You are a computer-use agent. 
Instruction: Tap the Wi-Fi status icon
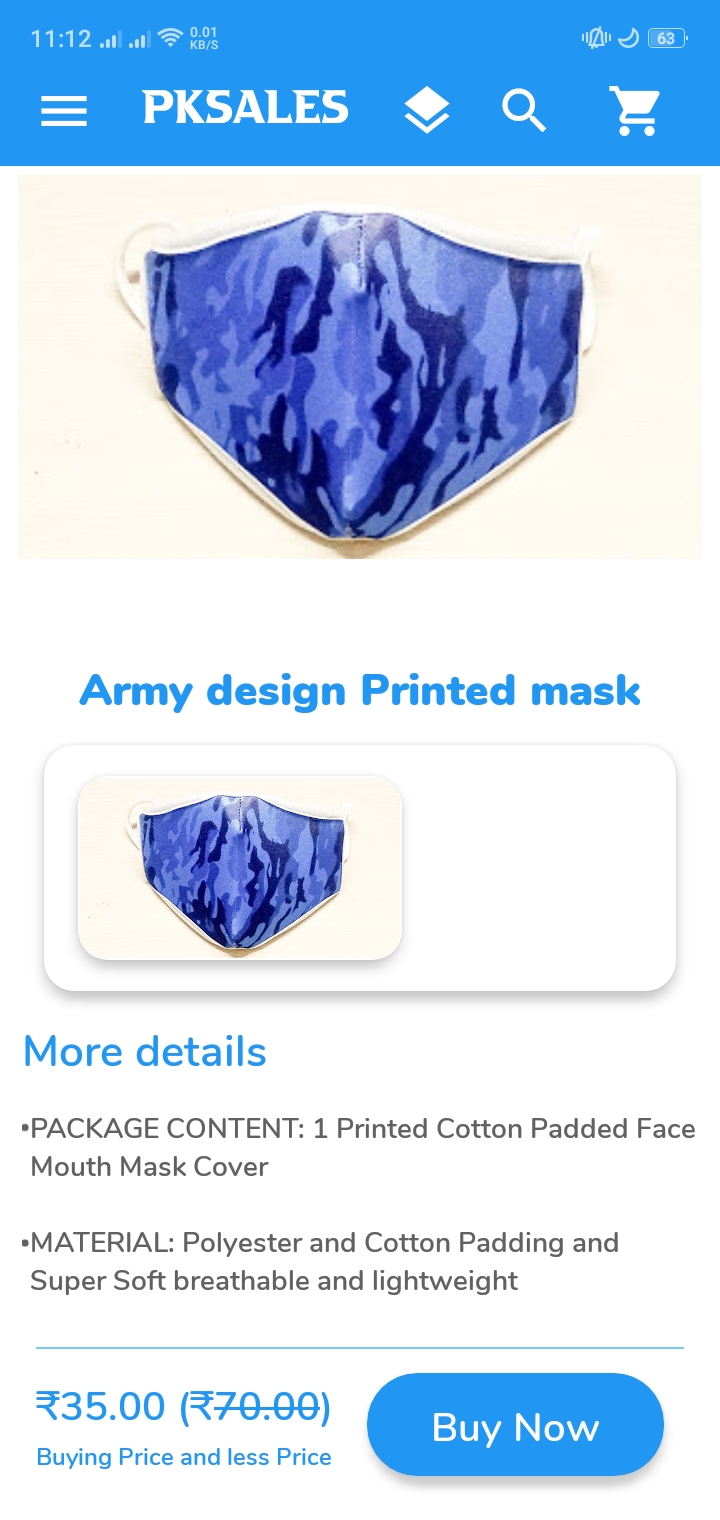coord(171,38)
